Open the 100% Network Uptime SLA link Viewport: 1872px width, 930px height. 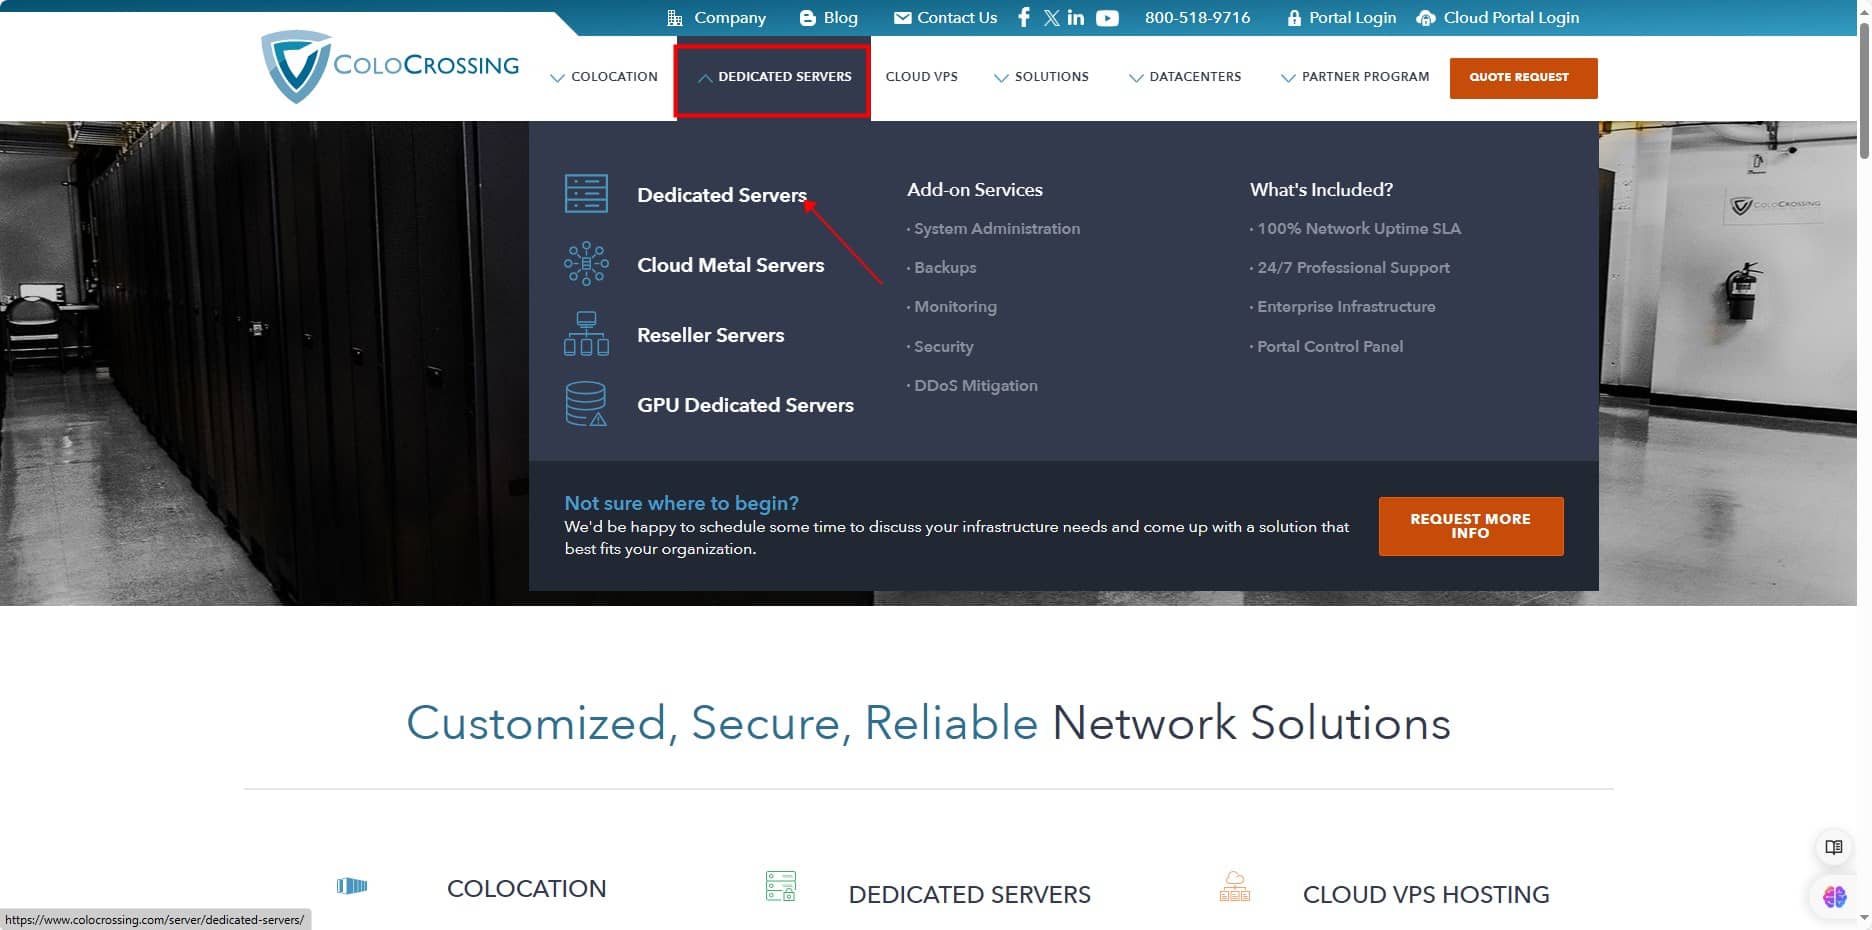coord(1358,229)
